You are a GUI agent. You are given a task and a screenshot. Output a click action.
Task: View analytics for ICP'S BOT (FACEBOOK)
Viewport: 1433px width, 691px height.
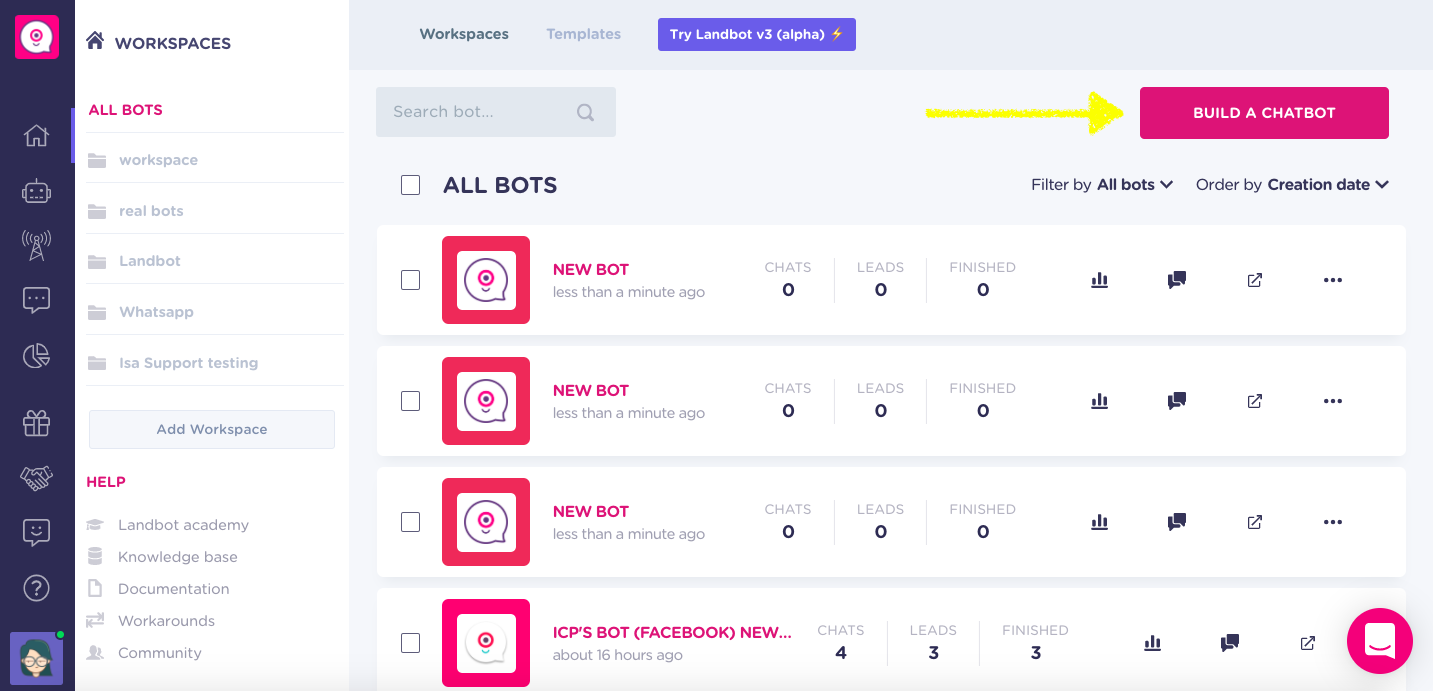pyautogui.click(x=1152, y=643)
